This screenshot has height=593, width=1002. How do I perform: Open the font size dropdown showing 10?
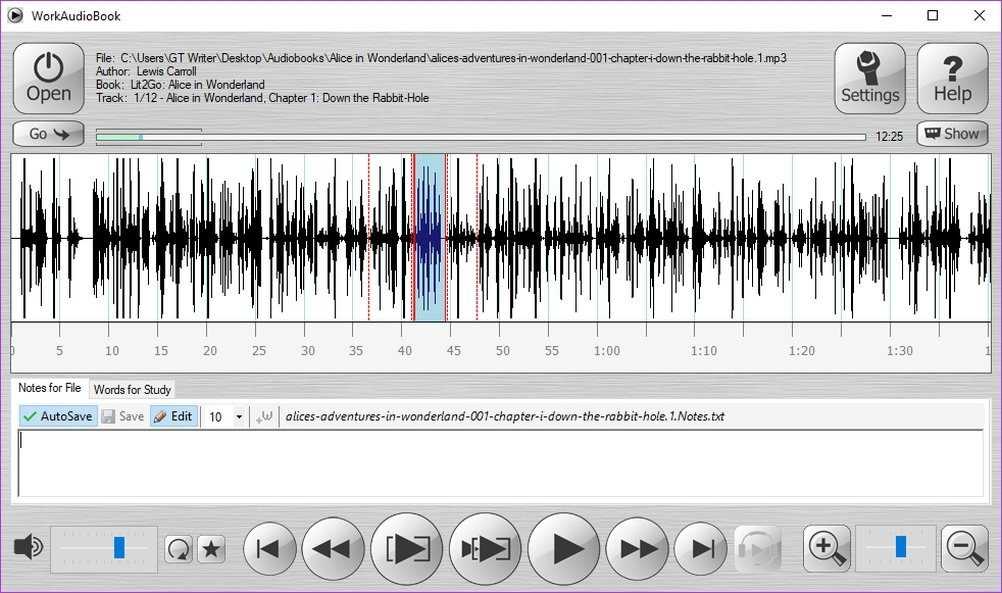239,416
